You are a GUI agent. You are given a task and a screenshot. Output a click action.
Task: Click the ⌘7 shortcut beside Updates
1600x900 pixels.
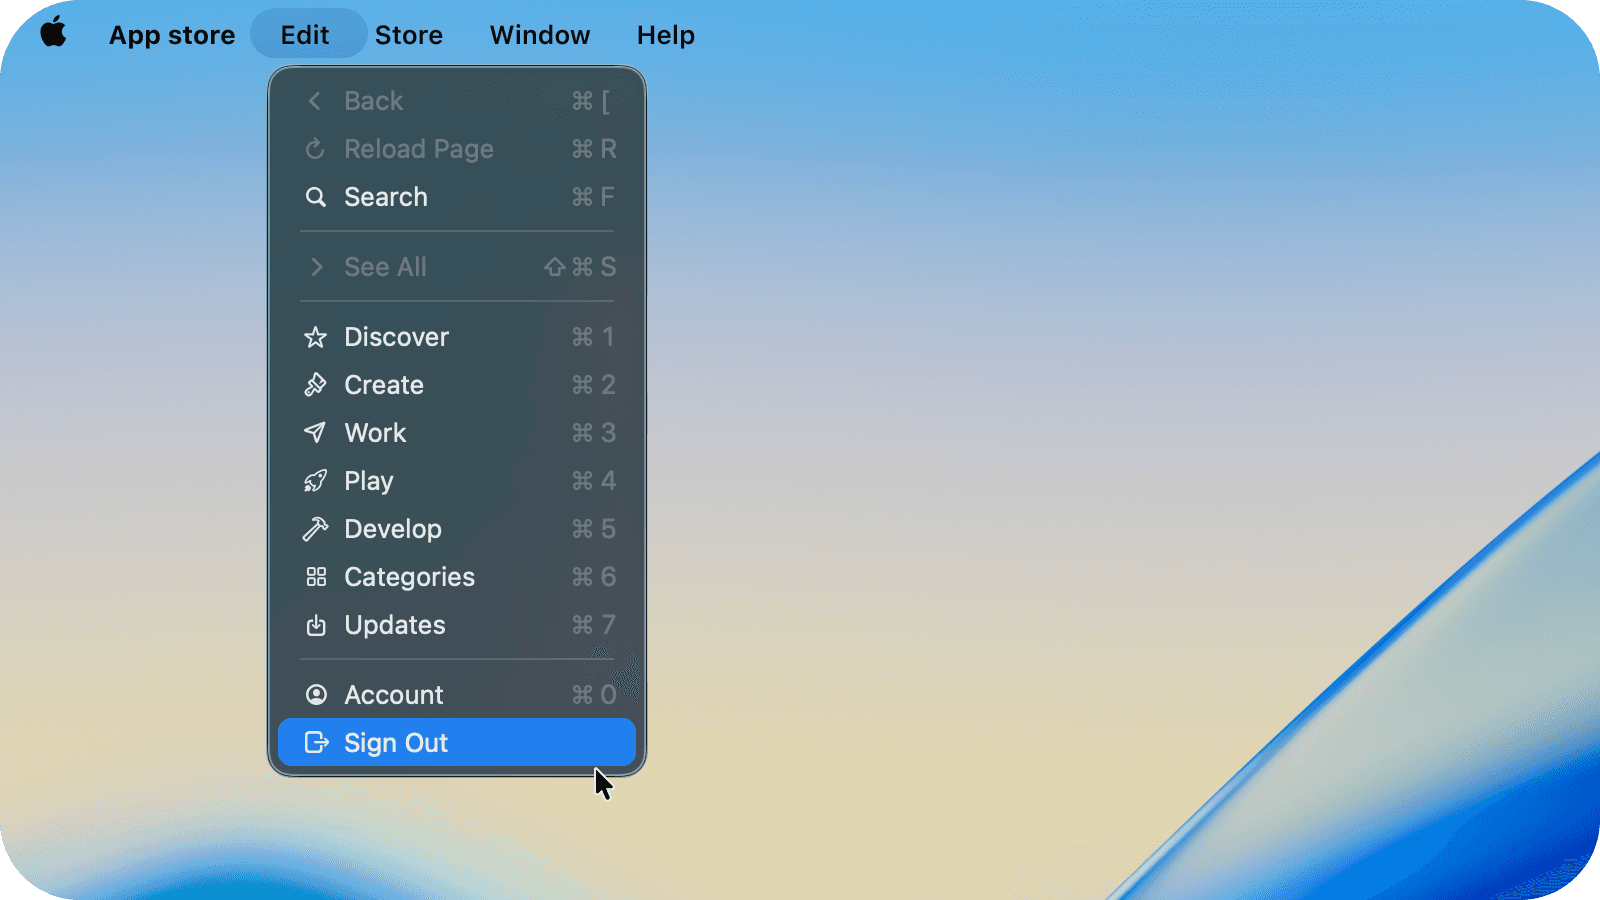click(x=593, y=625)
